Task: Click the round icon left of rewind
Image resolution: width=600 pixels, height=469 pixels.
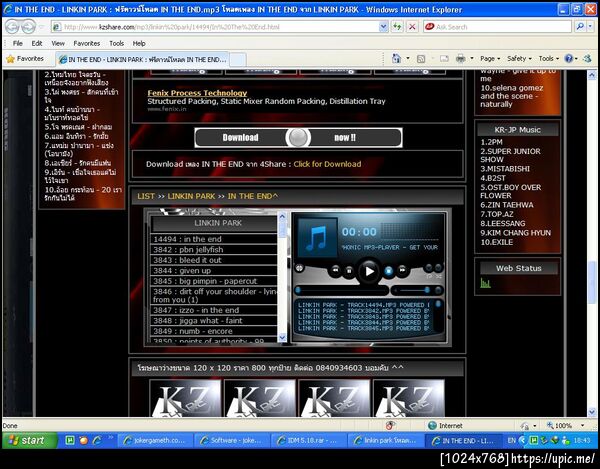Action: tap(299, 268)
